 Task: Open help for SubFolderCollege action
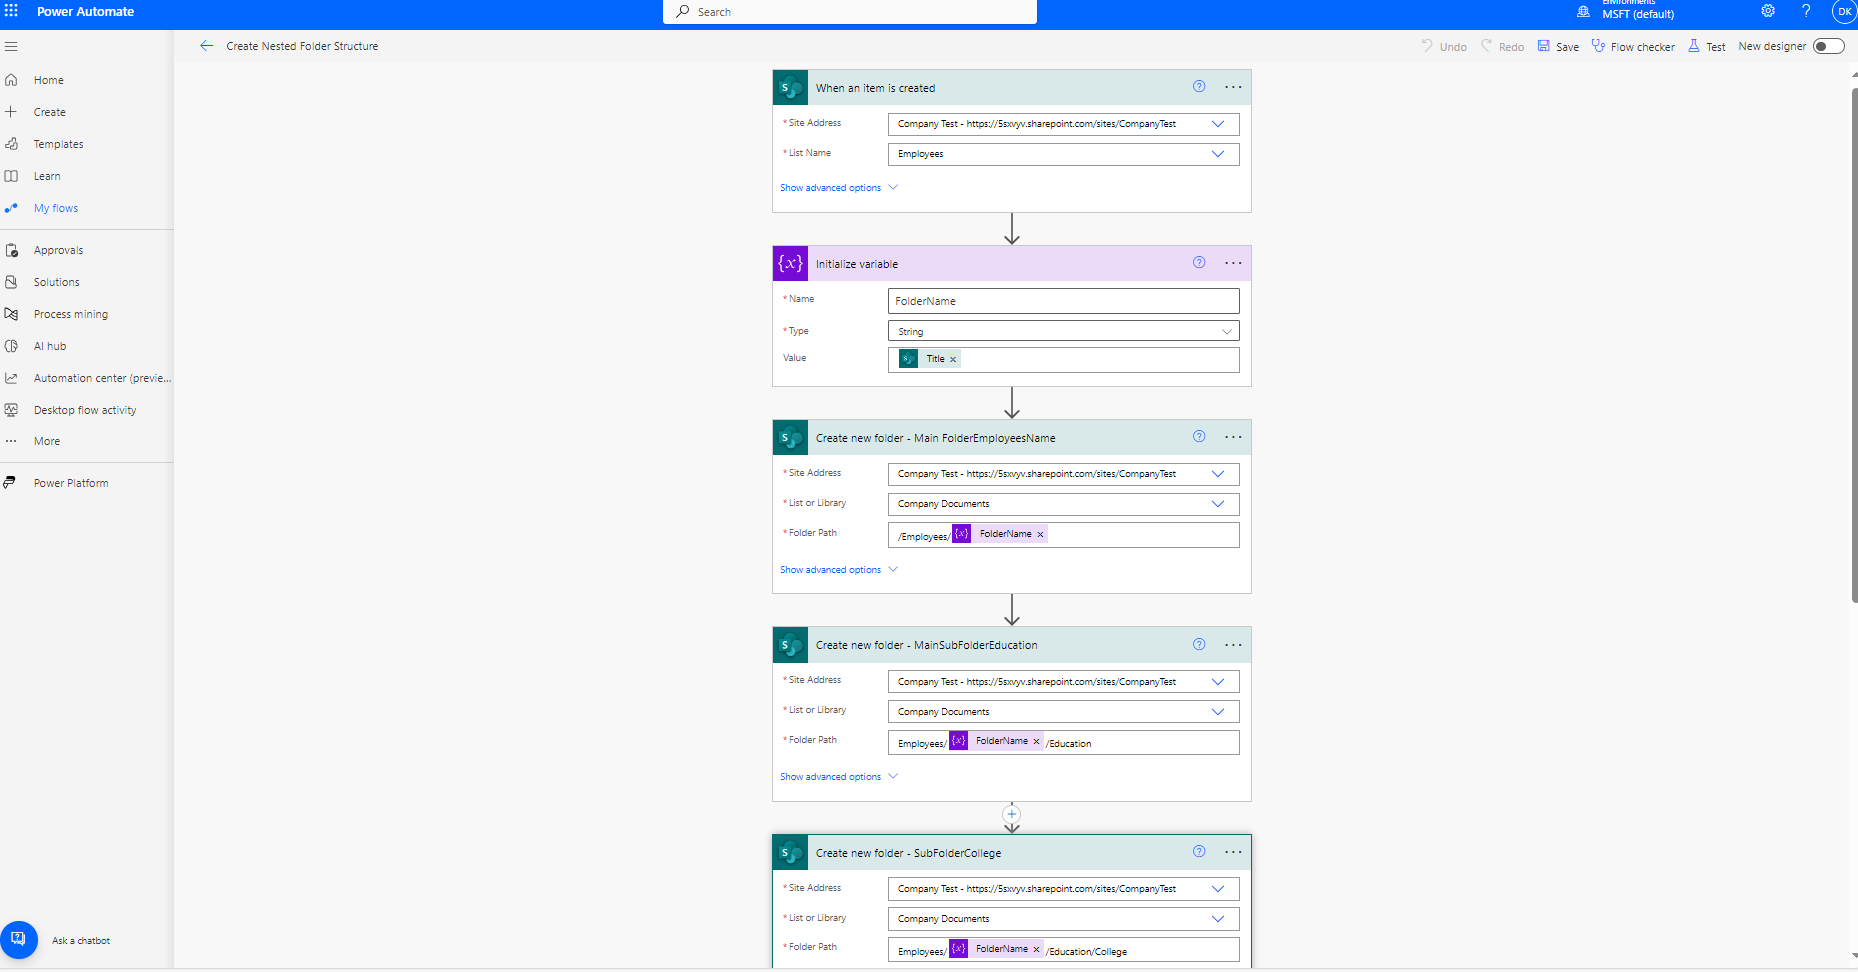point(1199,852)
